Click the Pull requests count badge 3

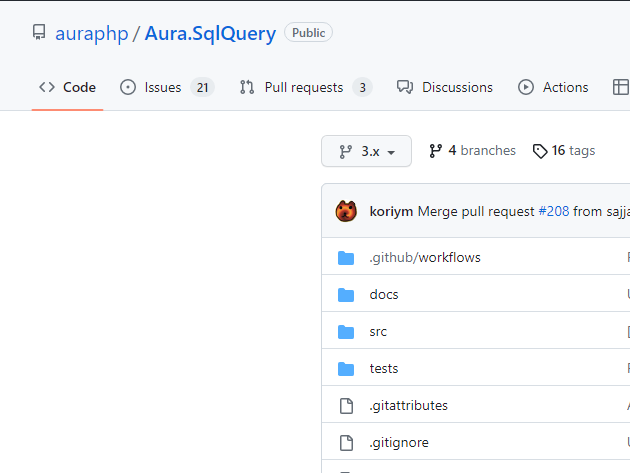click(x=362, y=87)
